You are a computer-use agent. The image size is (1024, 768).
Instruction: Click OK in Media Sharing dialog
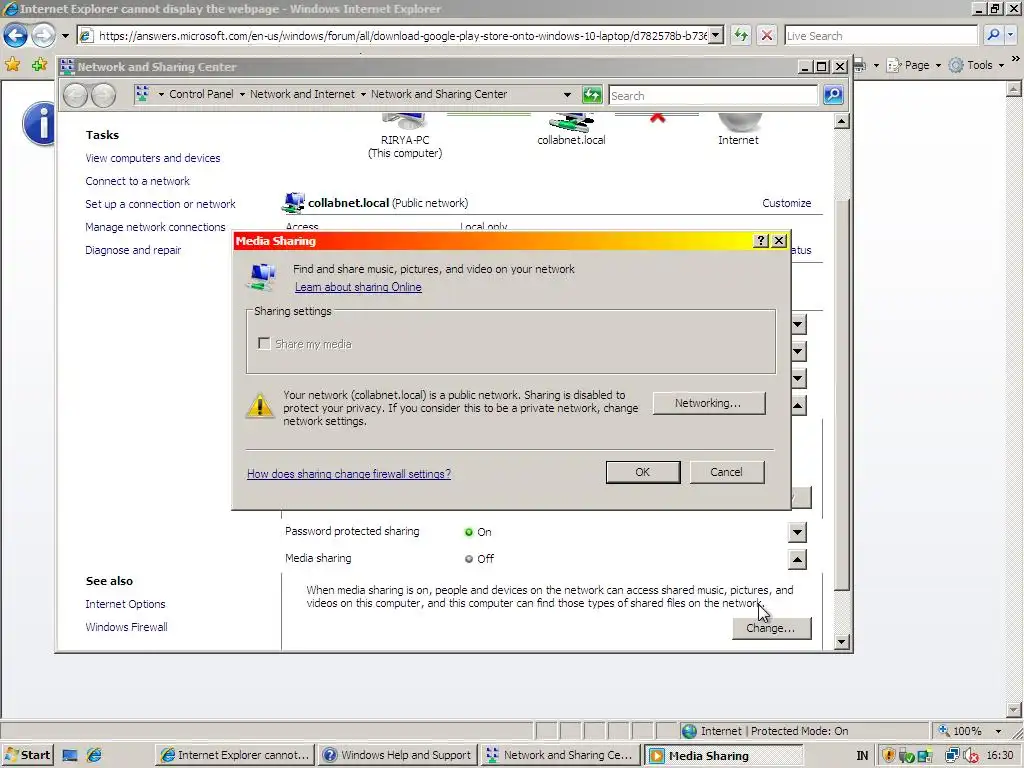(x=643, y=472)
